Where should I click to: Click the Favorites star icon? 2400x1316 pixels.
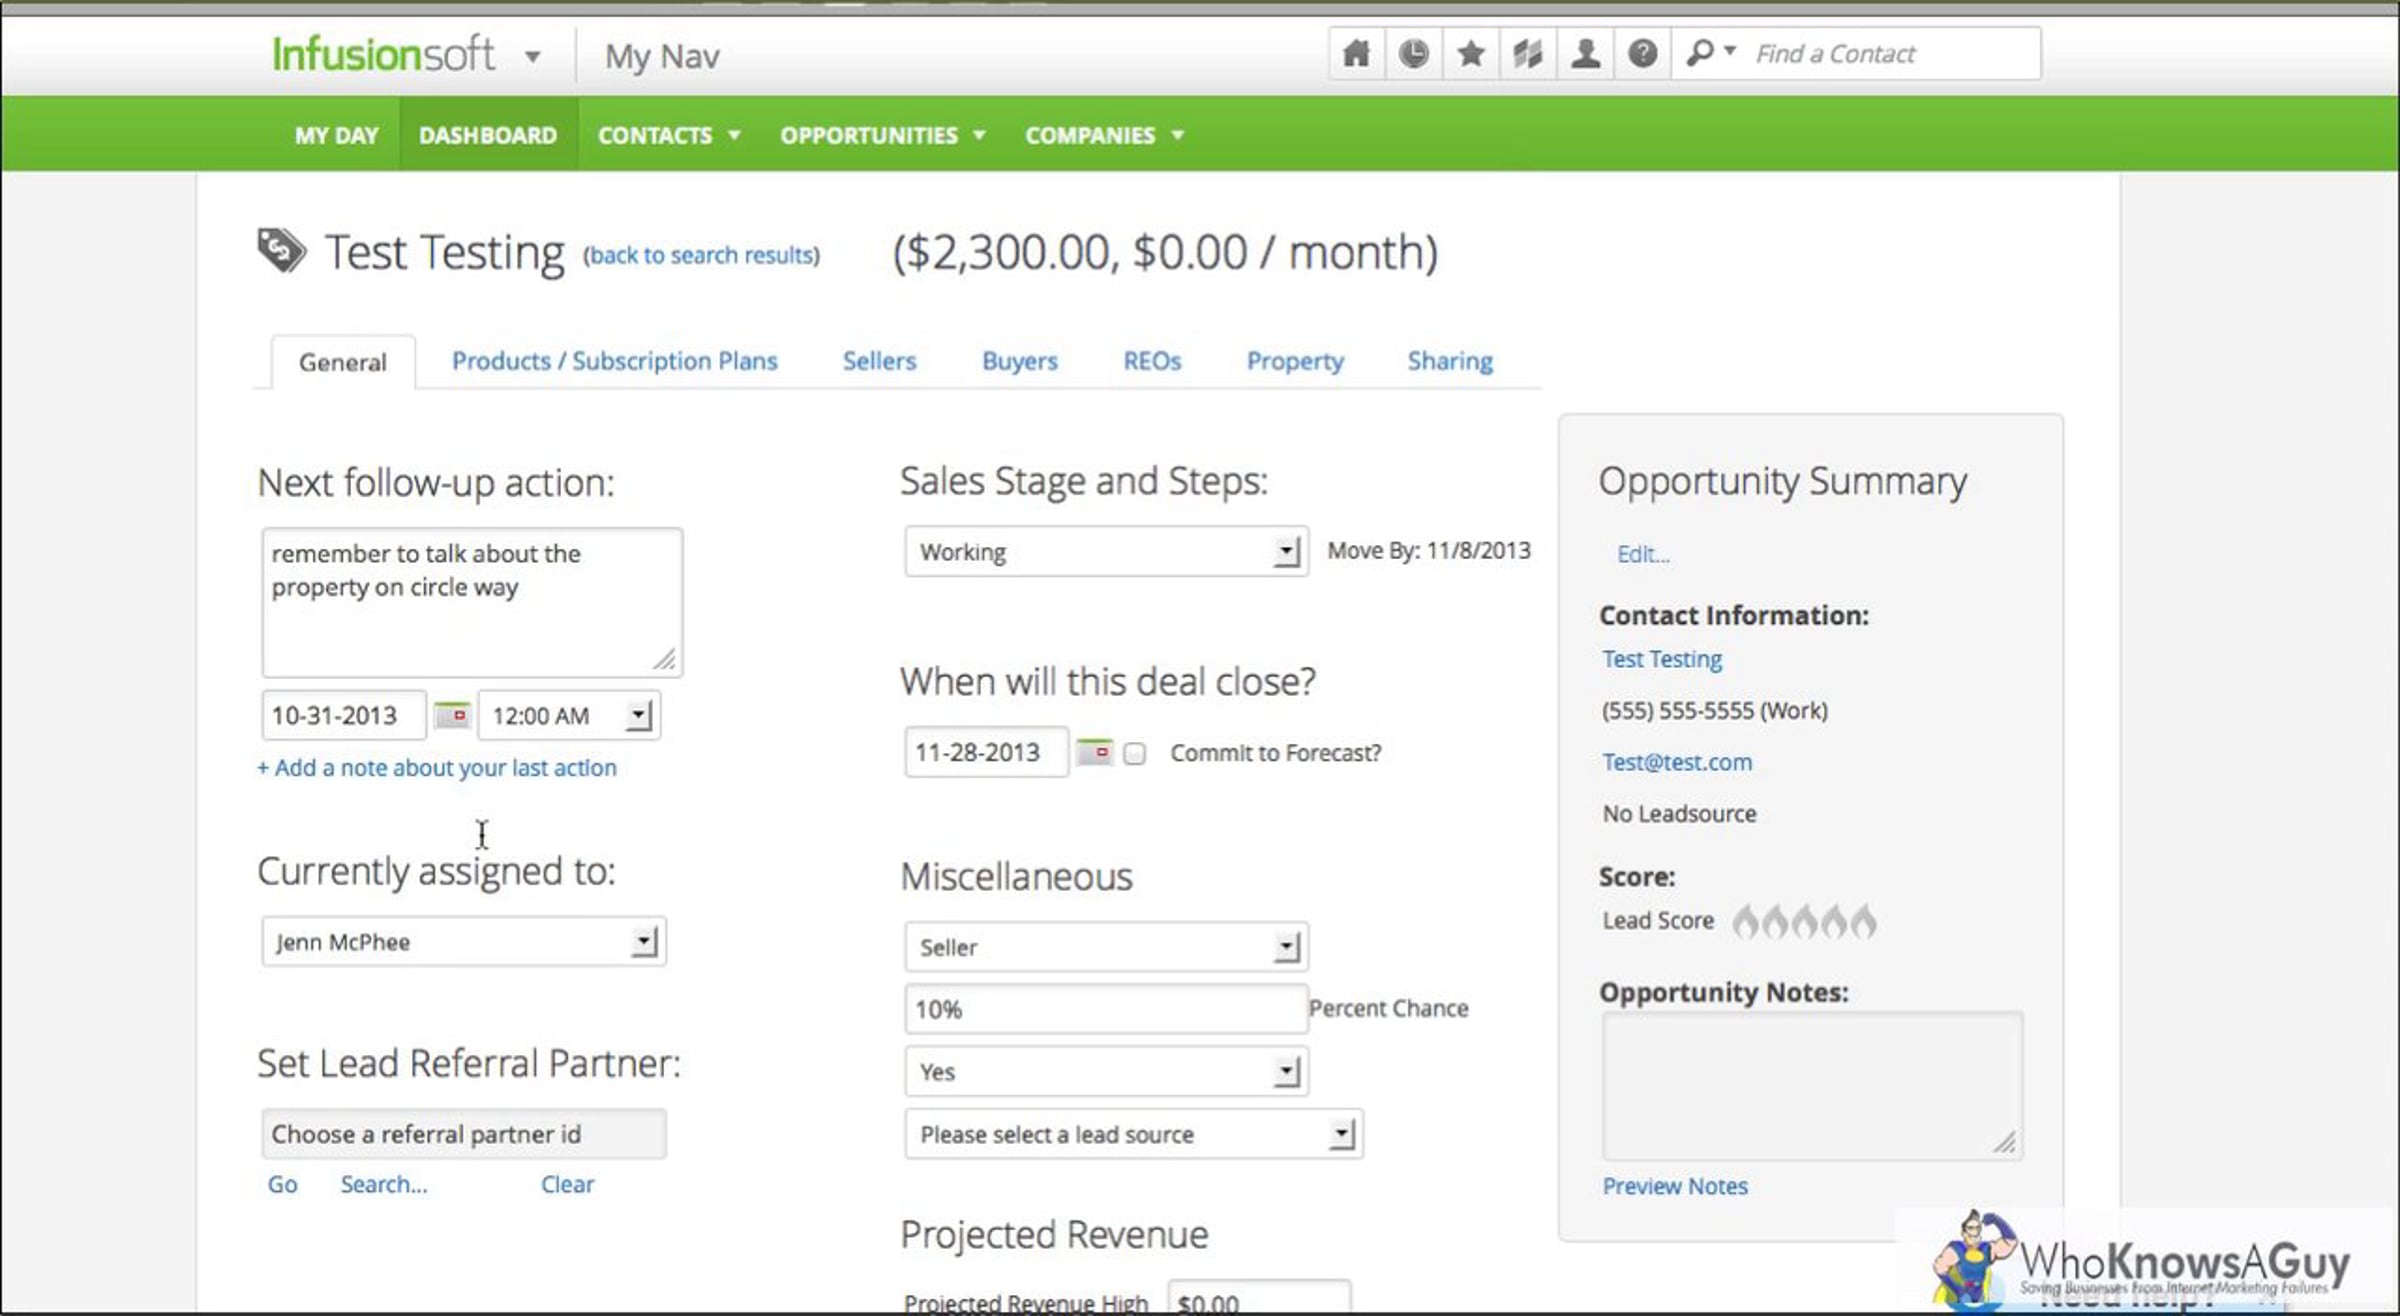point(1470,54)
